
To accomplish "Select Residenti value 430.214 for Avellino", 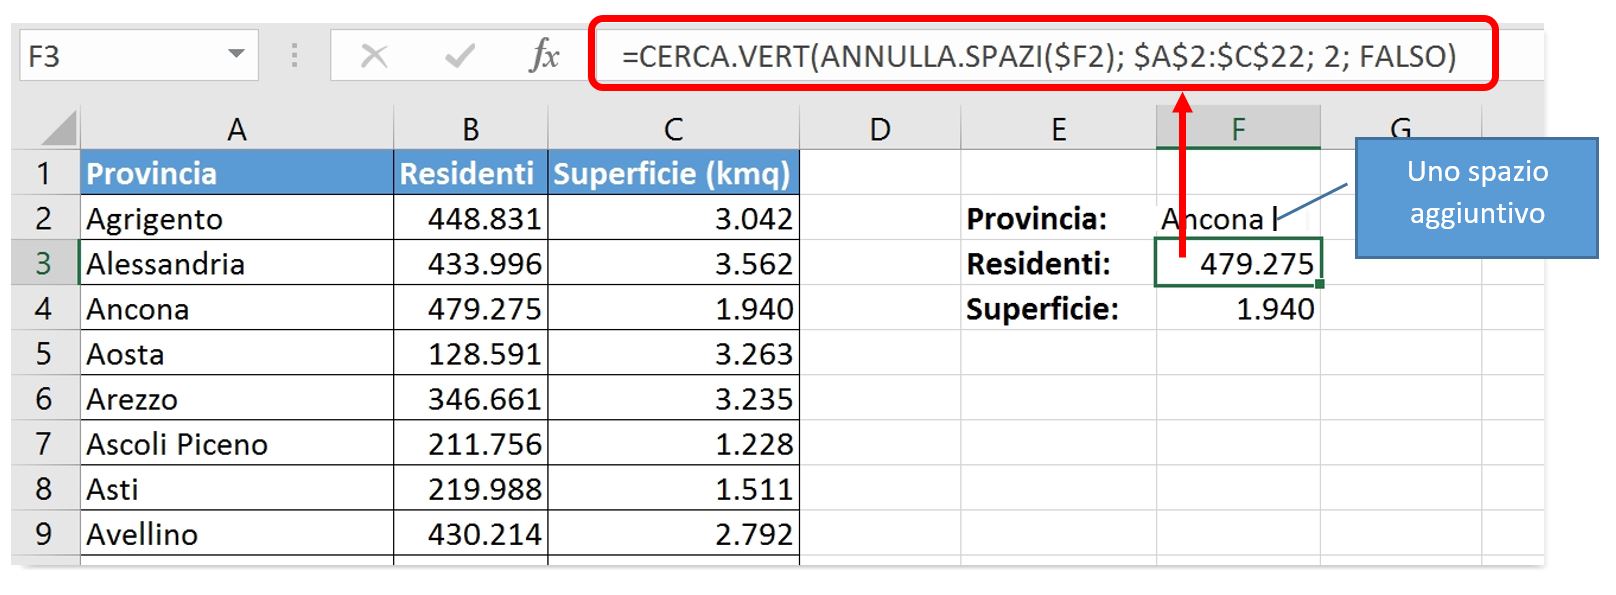I will click(471, 533).
